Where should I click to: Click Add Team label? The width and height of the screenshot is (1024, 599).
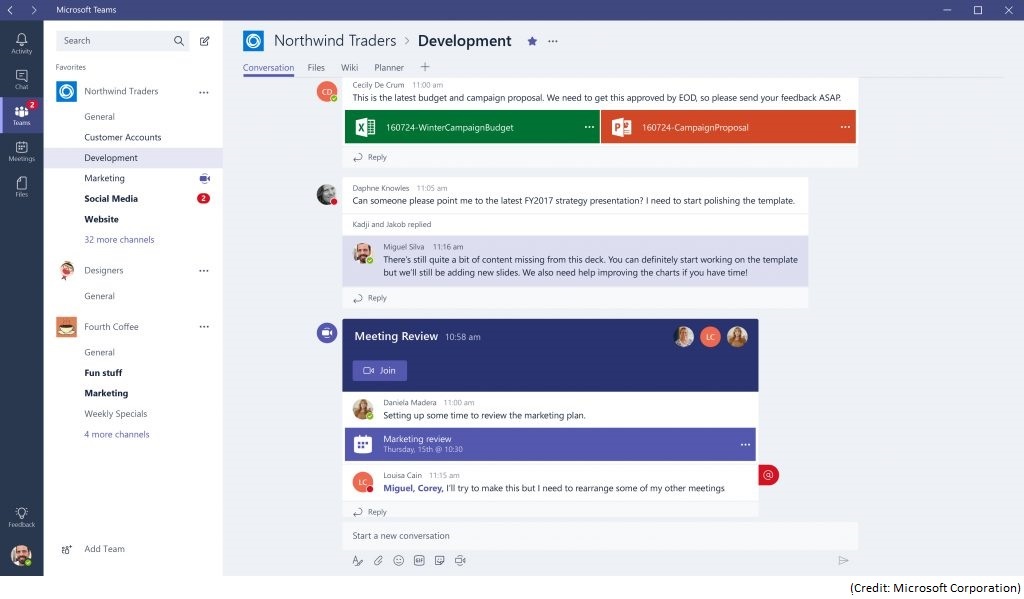pos(104,549)
